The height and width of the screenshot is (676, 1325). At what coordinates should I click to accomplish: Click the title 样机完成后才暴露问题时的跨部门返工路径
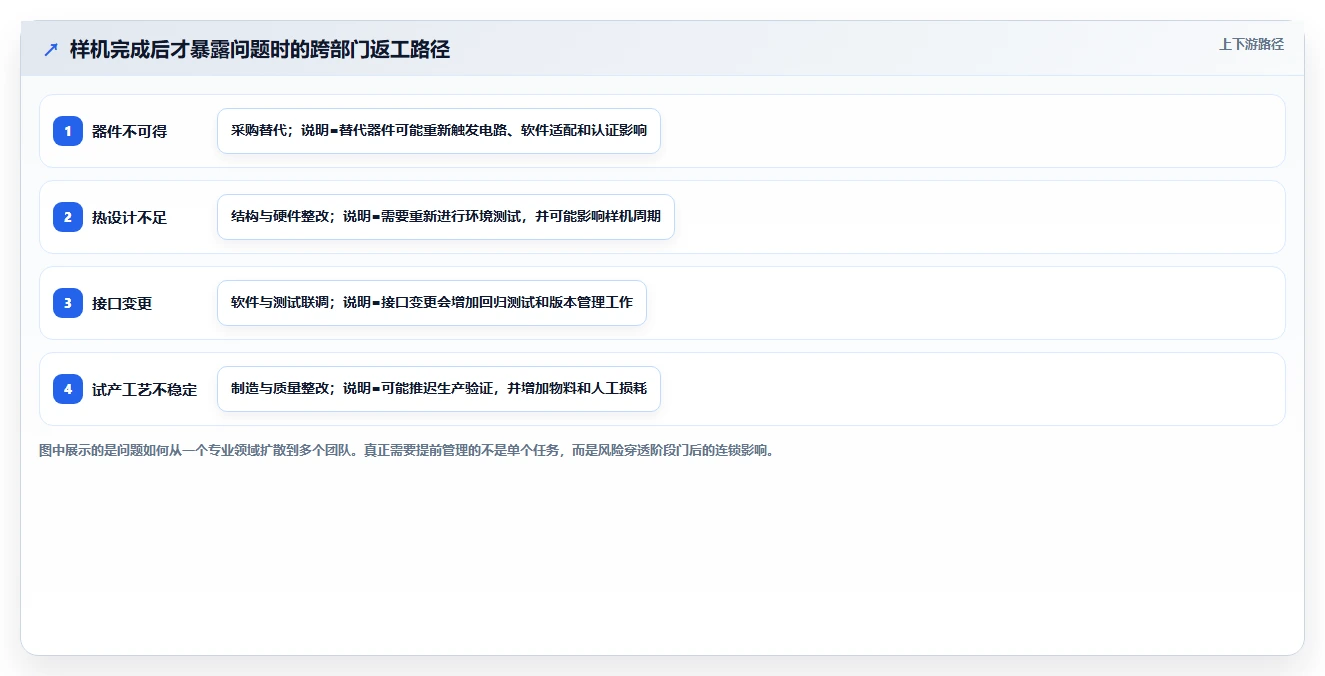coord(260,49)
